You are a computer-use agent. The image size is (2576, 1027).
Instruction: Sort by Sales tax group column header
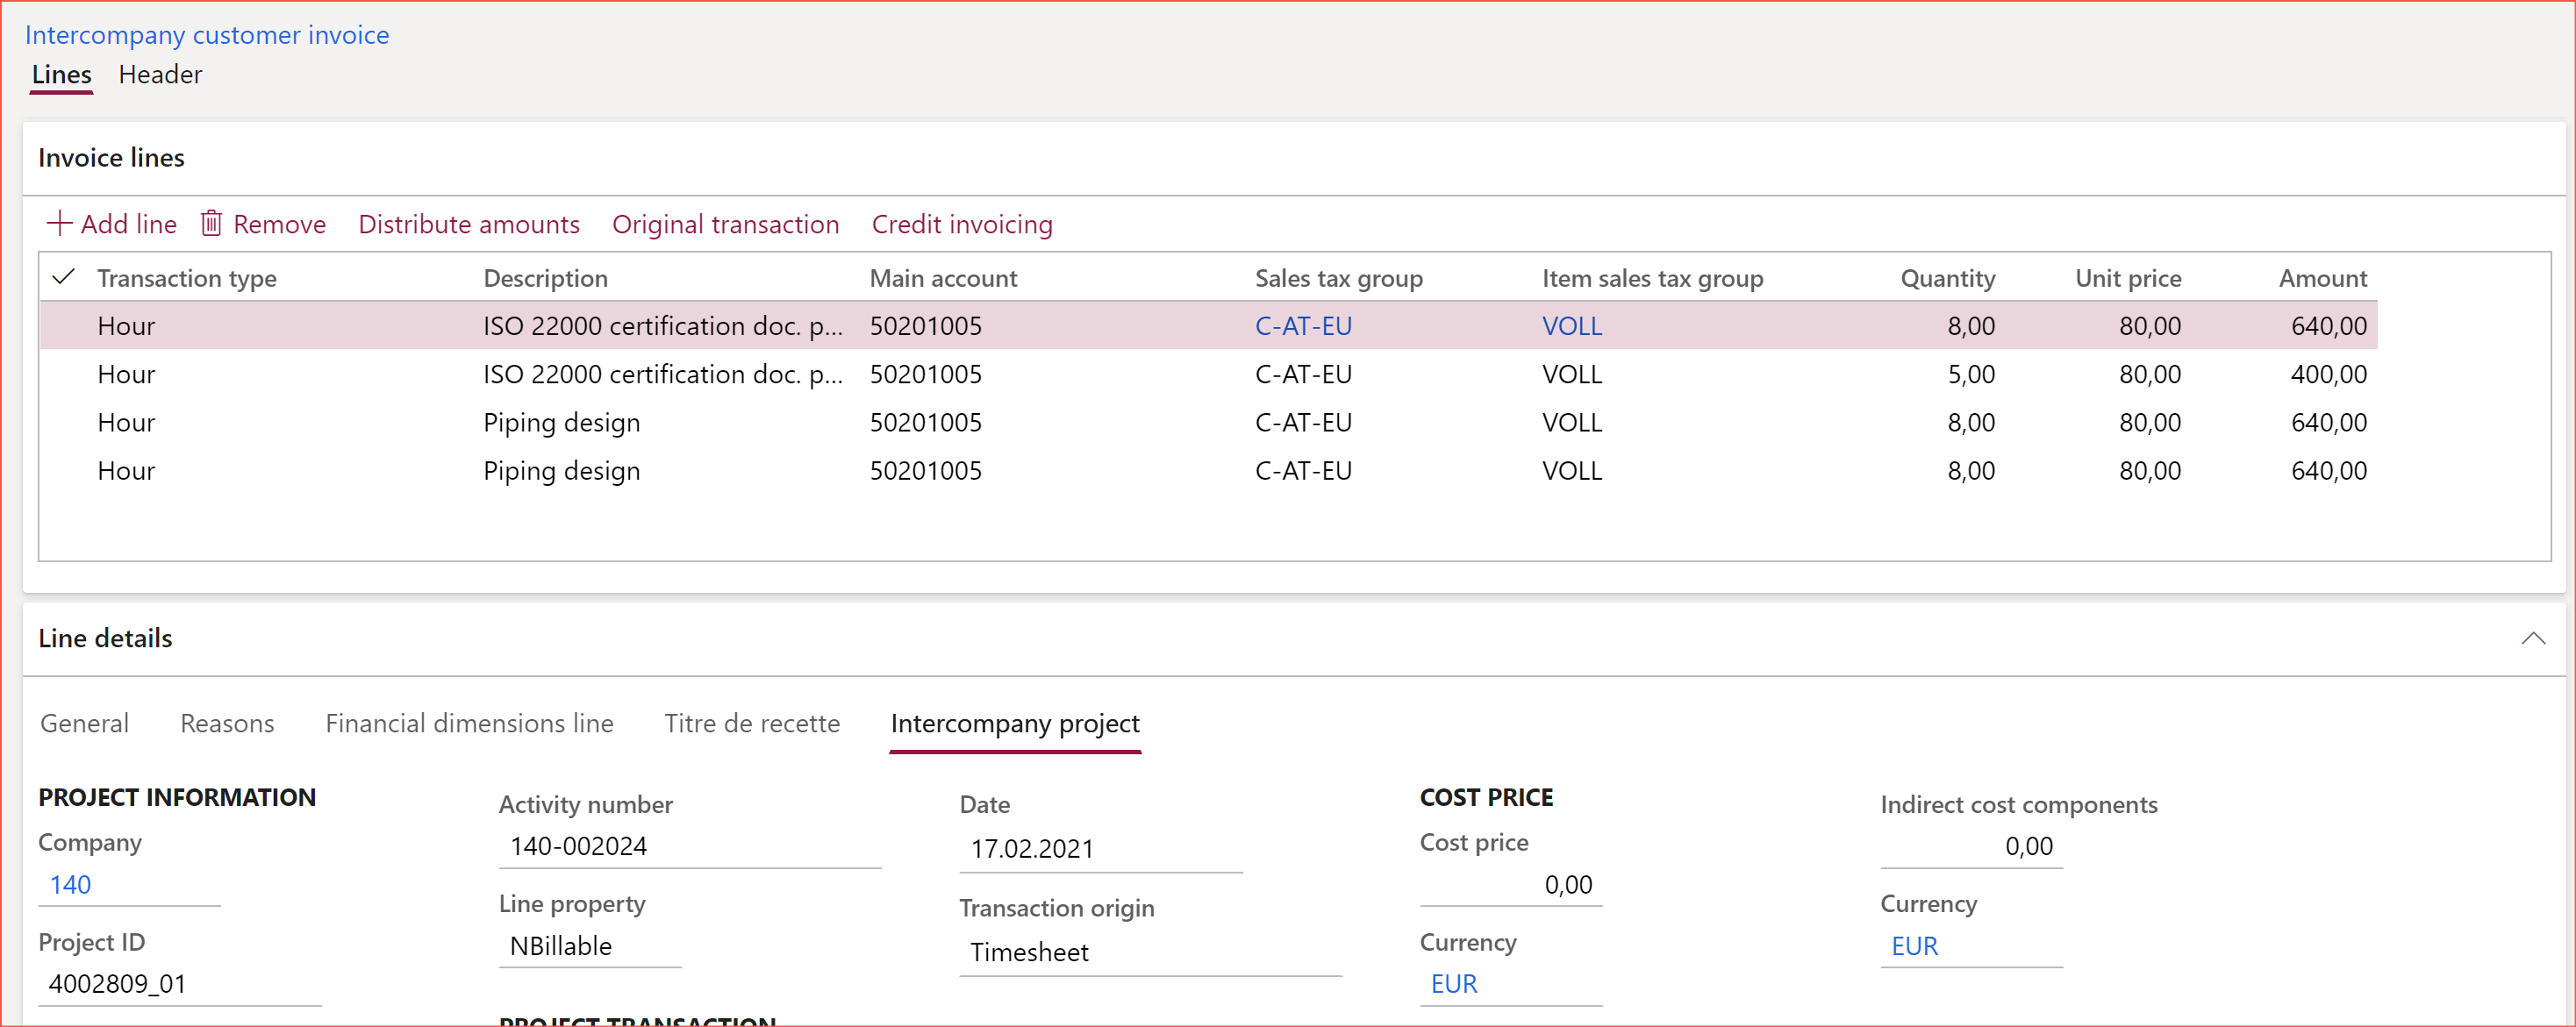click(x=1338, y=278)
